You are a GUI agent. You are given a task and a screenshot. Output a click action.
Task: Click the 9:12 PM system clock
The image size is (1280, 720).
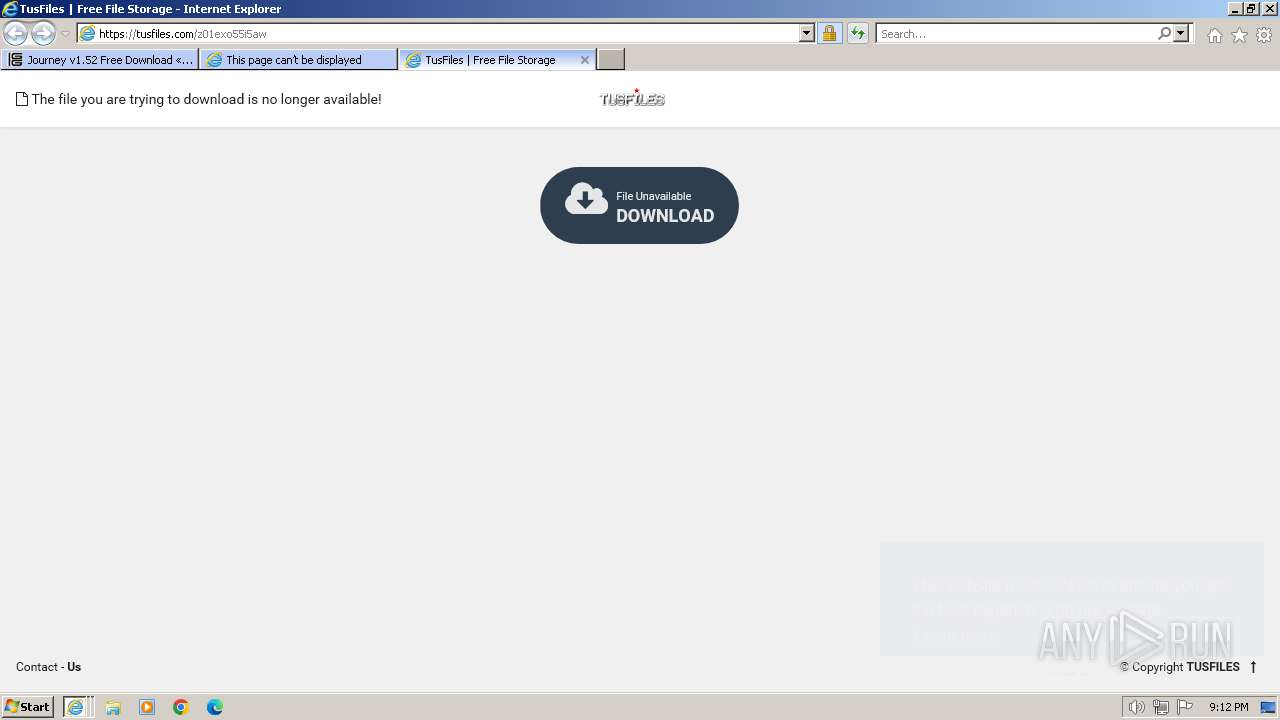tap(1228, 707)
